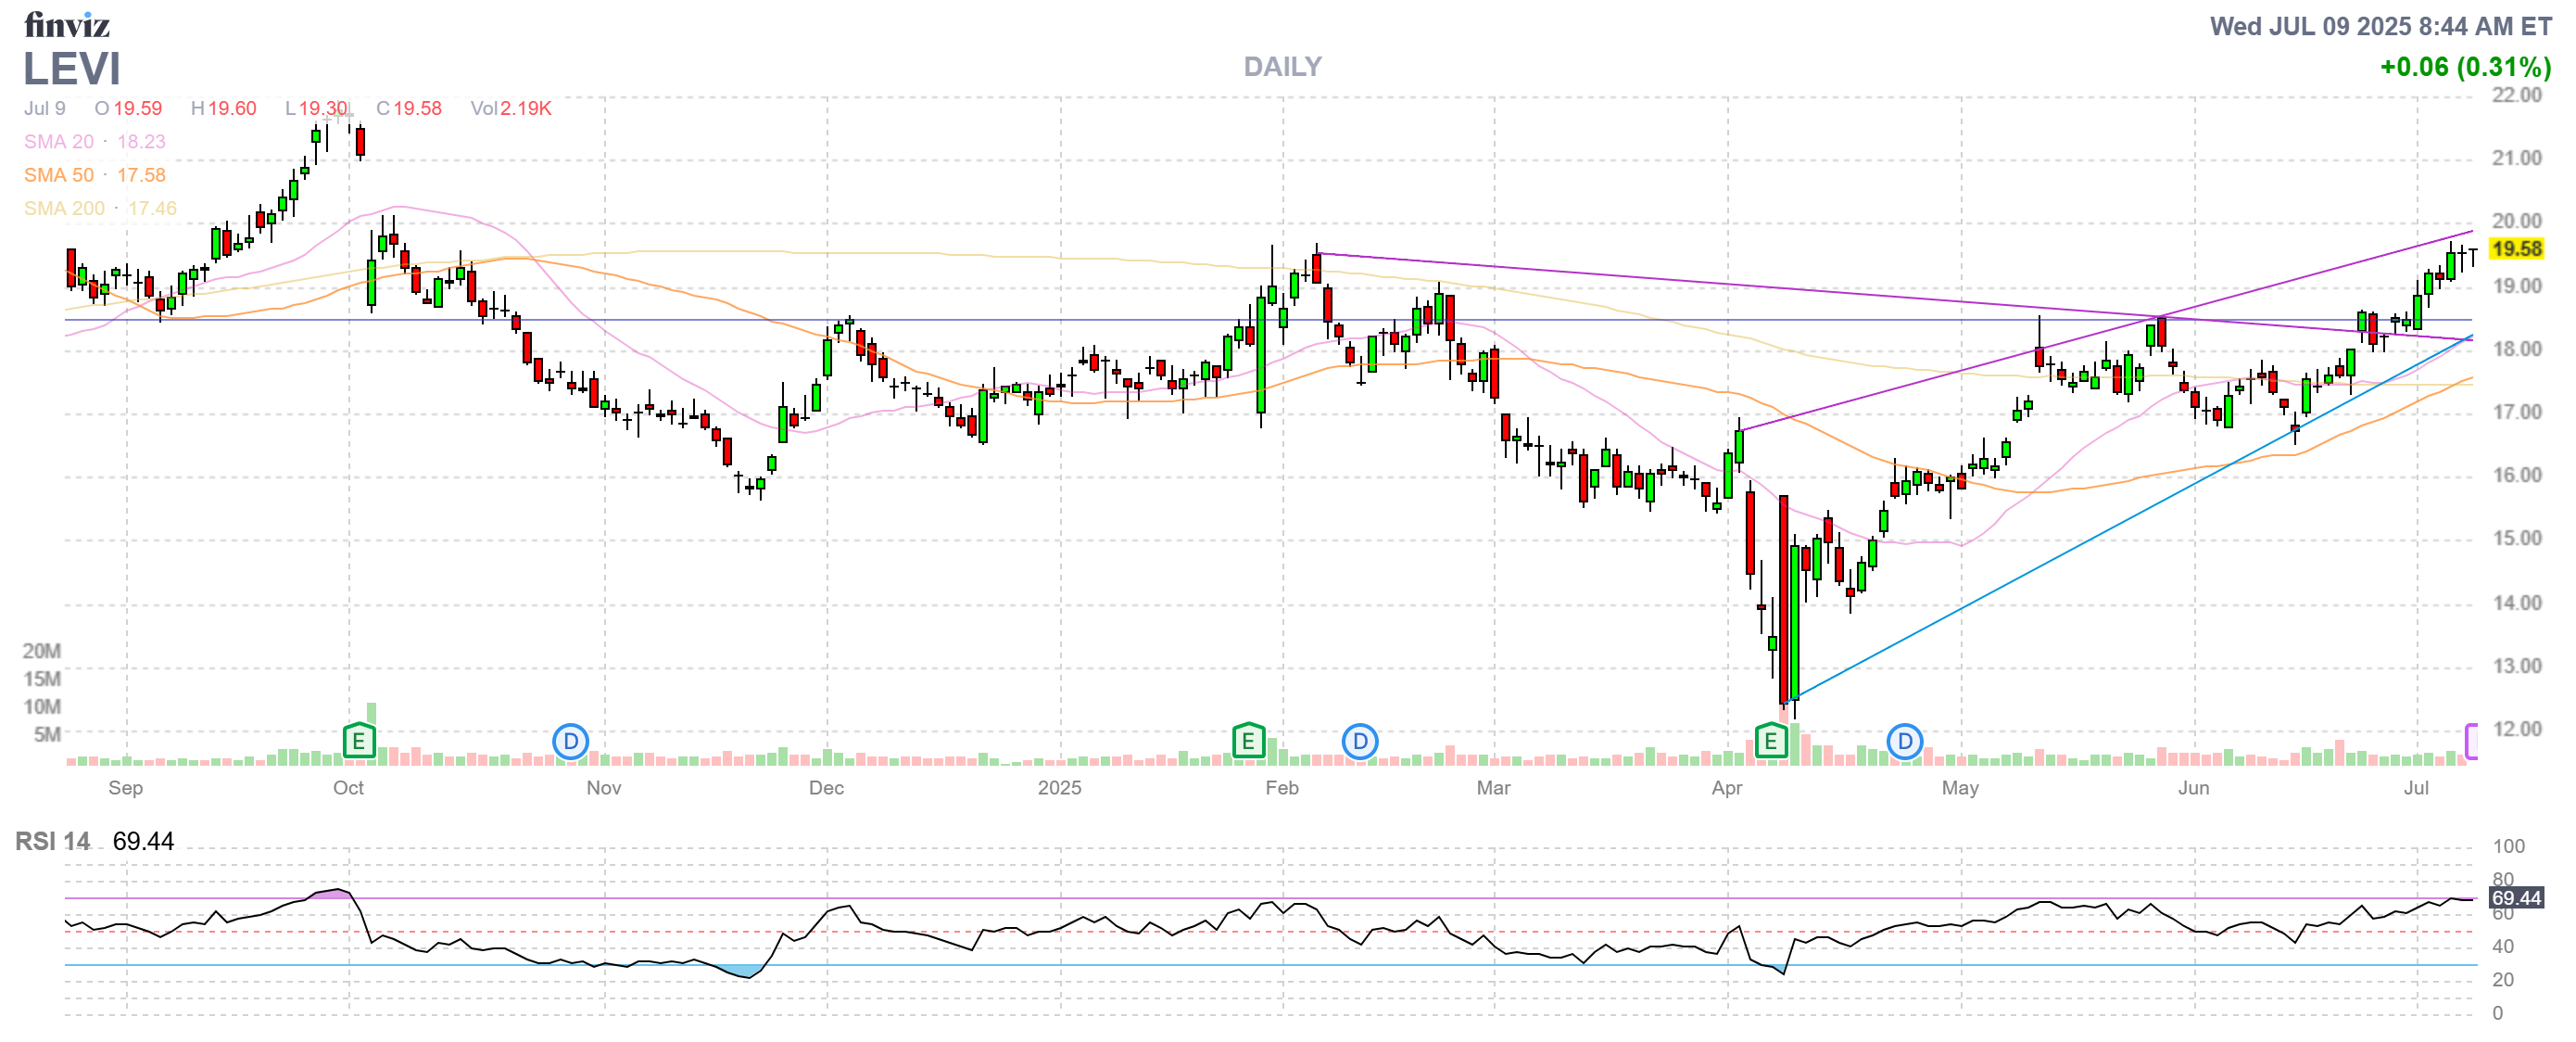
Task: Click the dividend D marker before November
Action: point(570,742)
